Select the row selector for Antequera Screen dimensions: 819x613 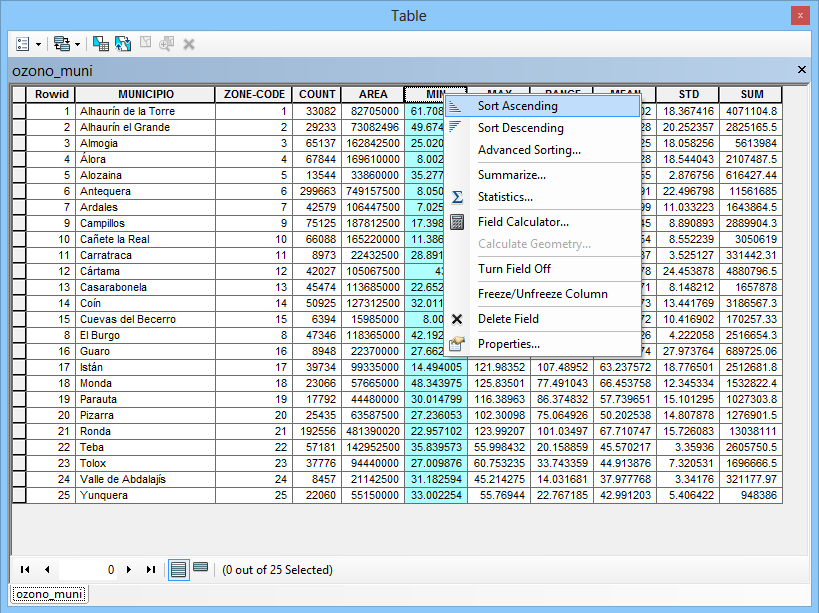(18, 191)
